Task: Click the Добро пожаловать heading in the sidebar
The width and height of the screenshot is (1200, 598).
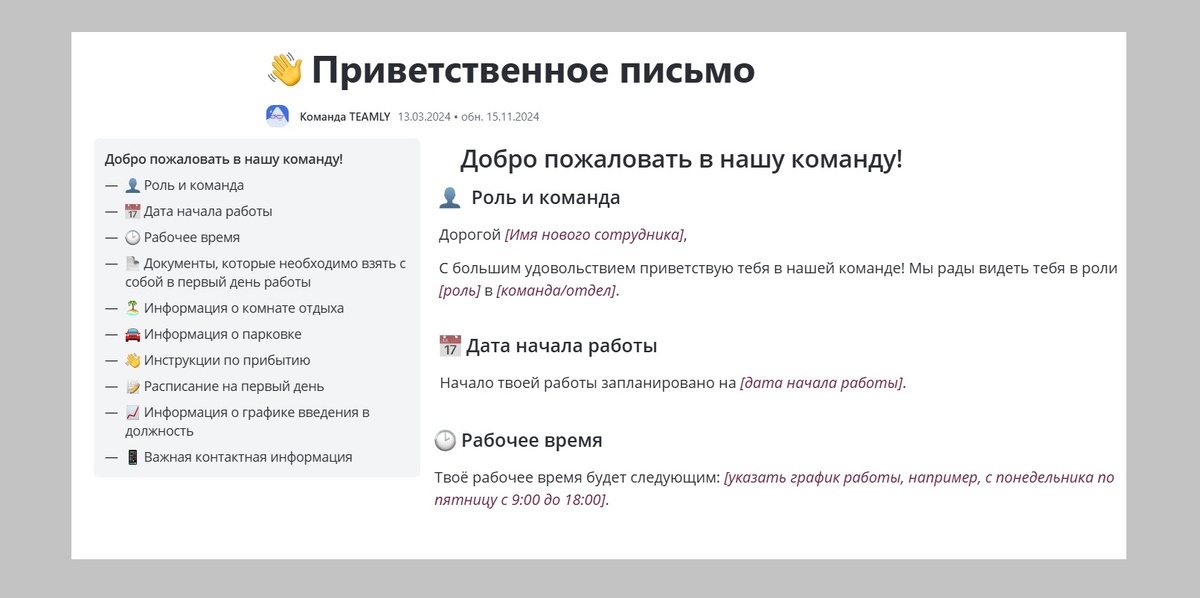Action: tap(222, 157)
